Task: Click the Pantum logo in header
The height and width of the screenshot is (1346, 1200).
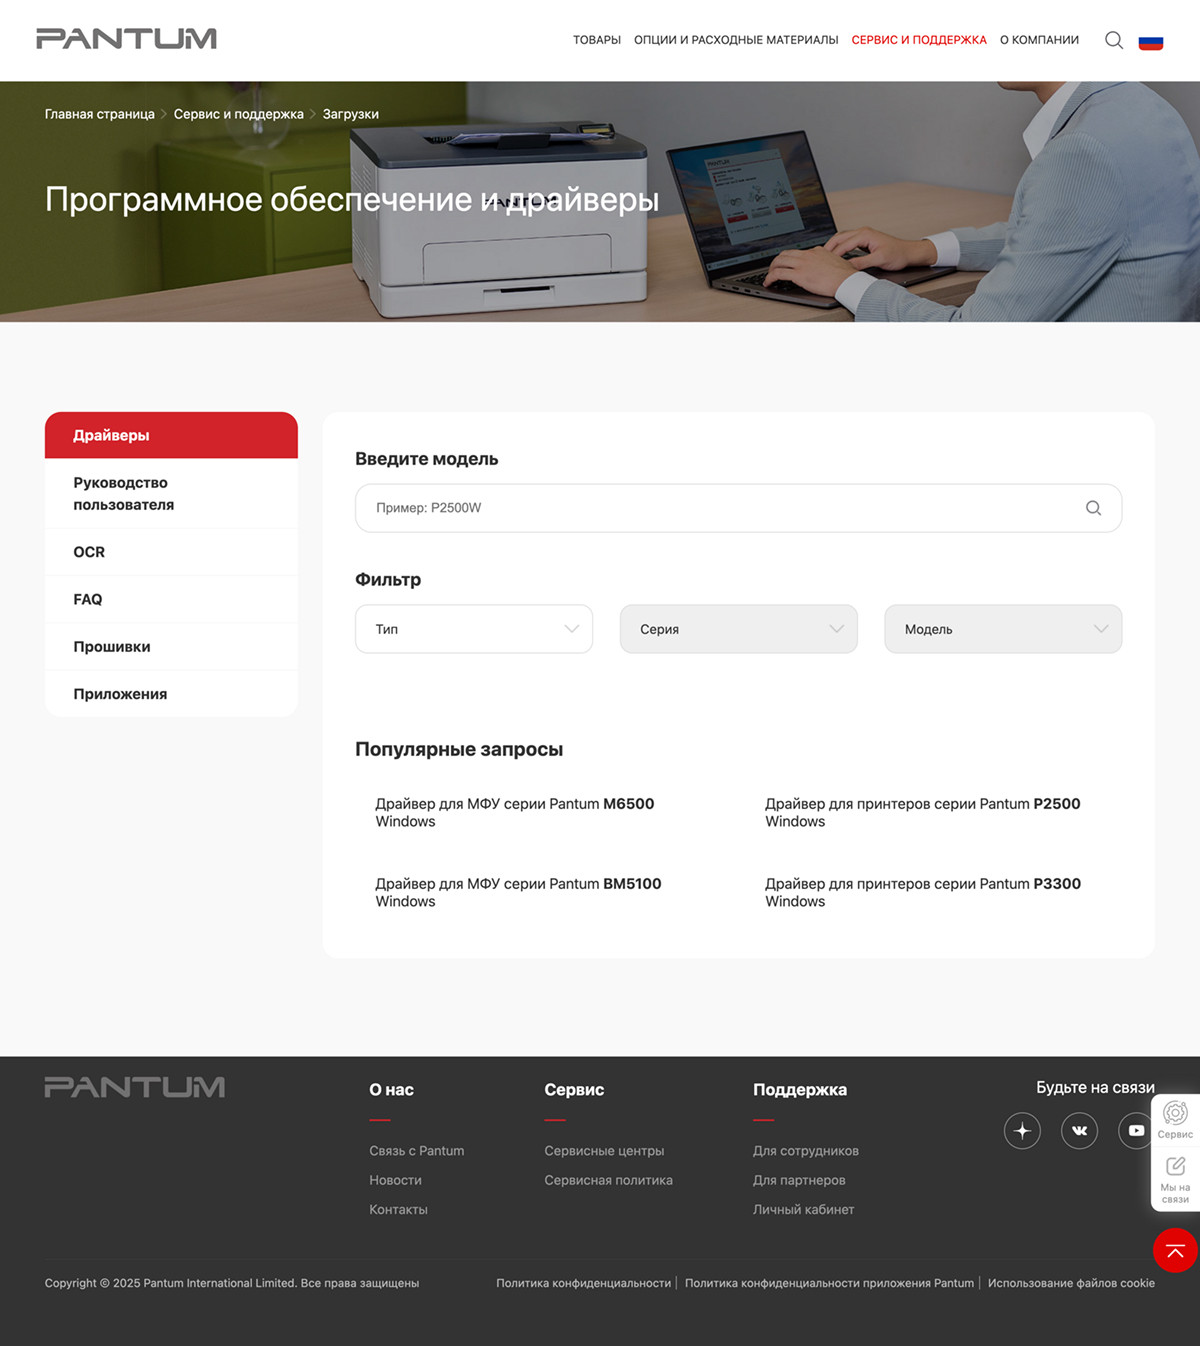Action: [126, 39]
